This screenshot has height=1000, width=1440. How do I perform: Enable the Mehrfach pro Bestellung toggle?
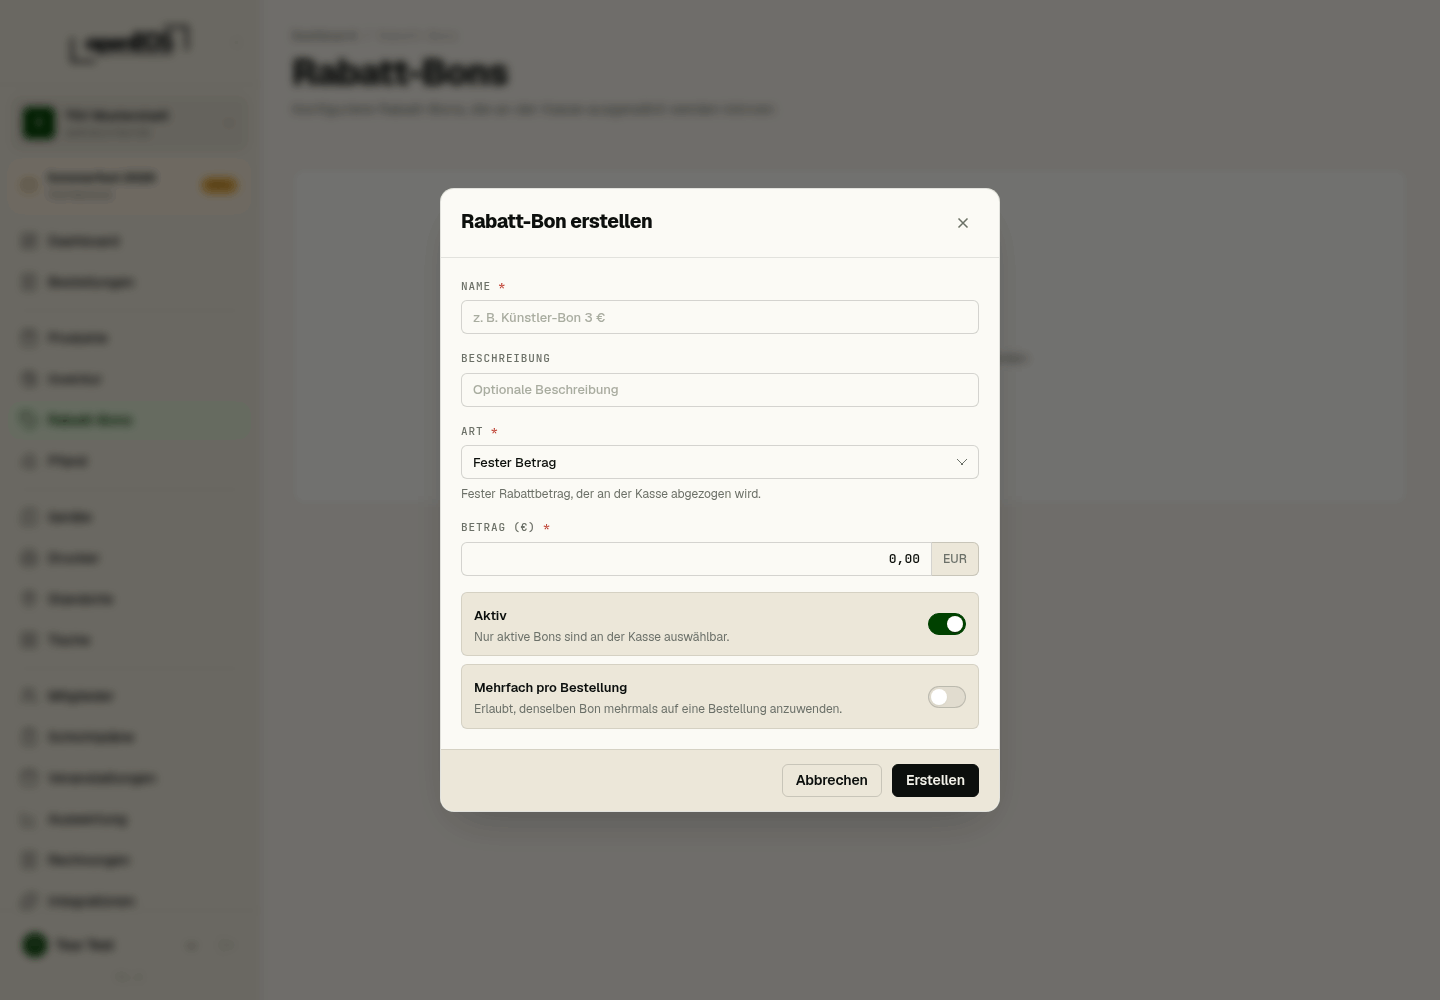[x=946, y=697]
